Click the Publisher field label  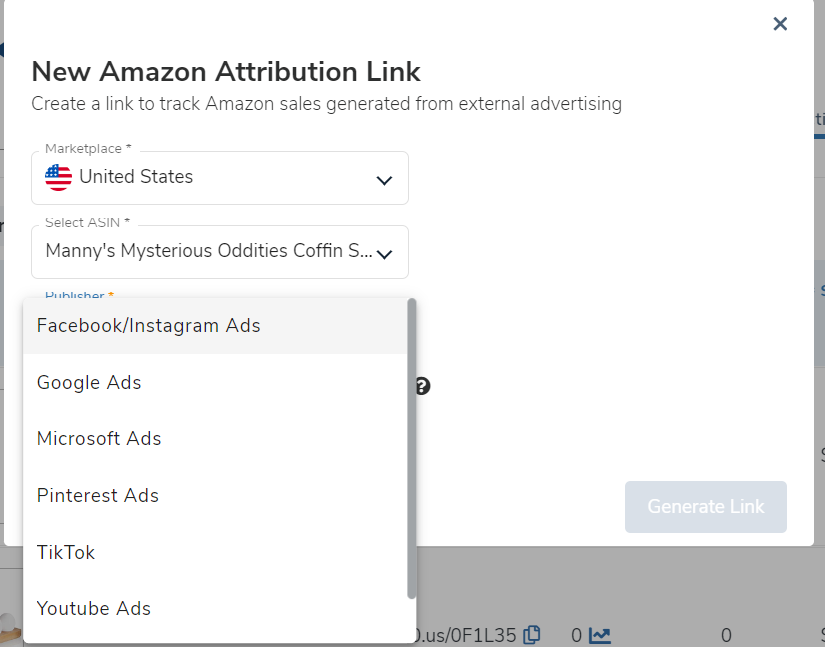coord(79,296)
